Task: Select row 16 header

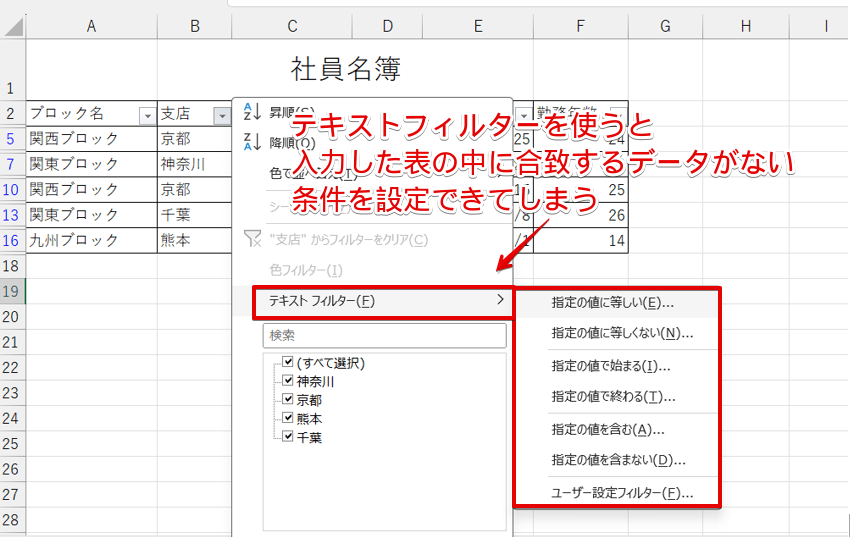Action: coord(11,240)
